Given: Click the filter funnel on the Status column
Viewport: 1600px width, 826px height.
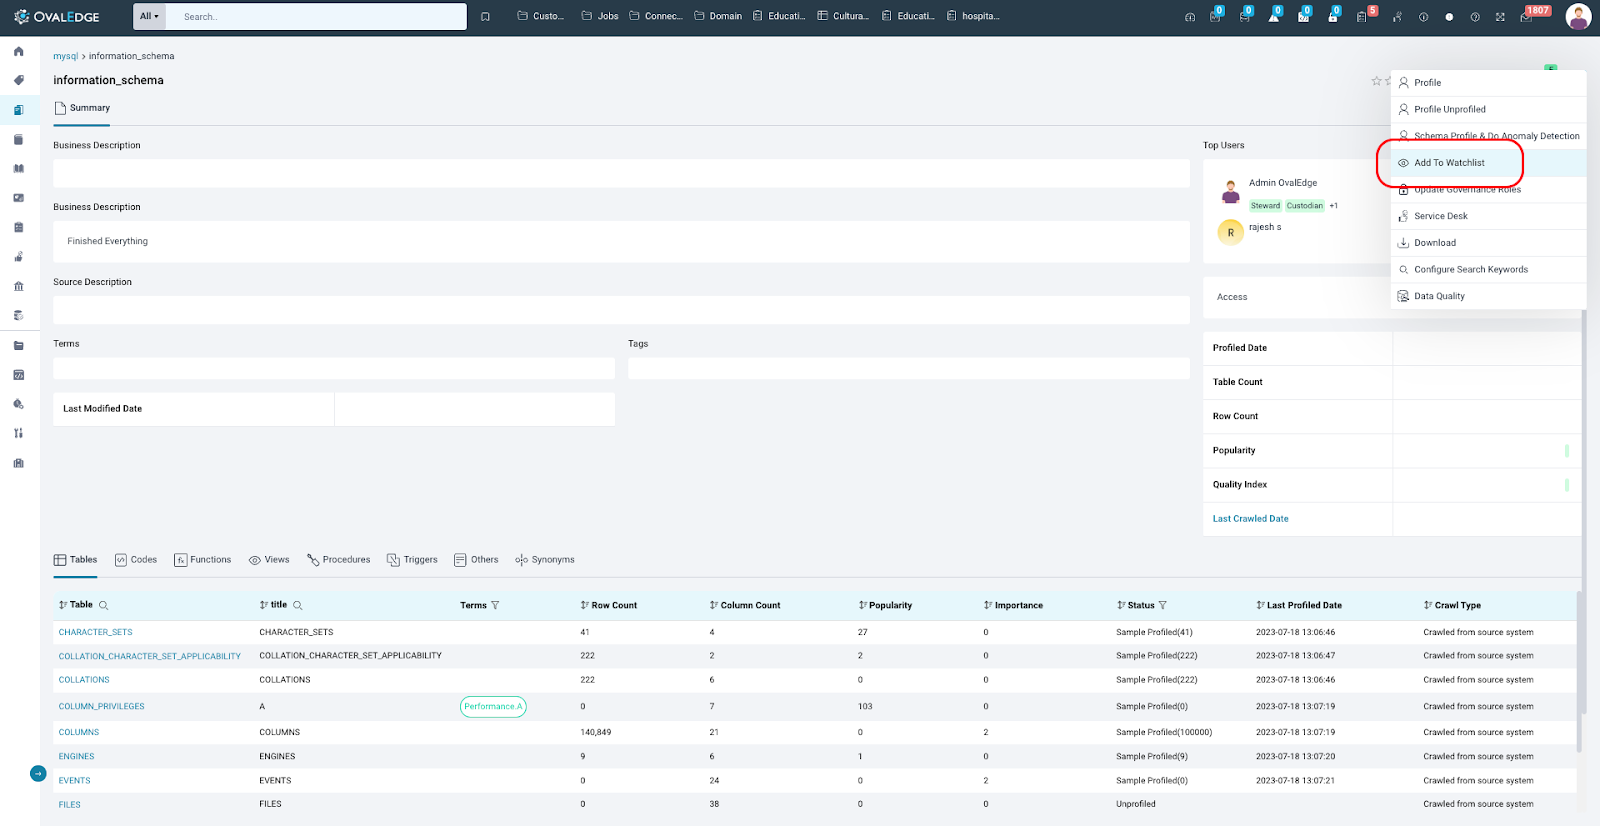Looking at the screenshot, I should [x=1162, y=605].
